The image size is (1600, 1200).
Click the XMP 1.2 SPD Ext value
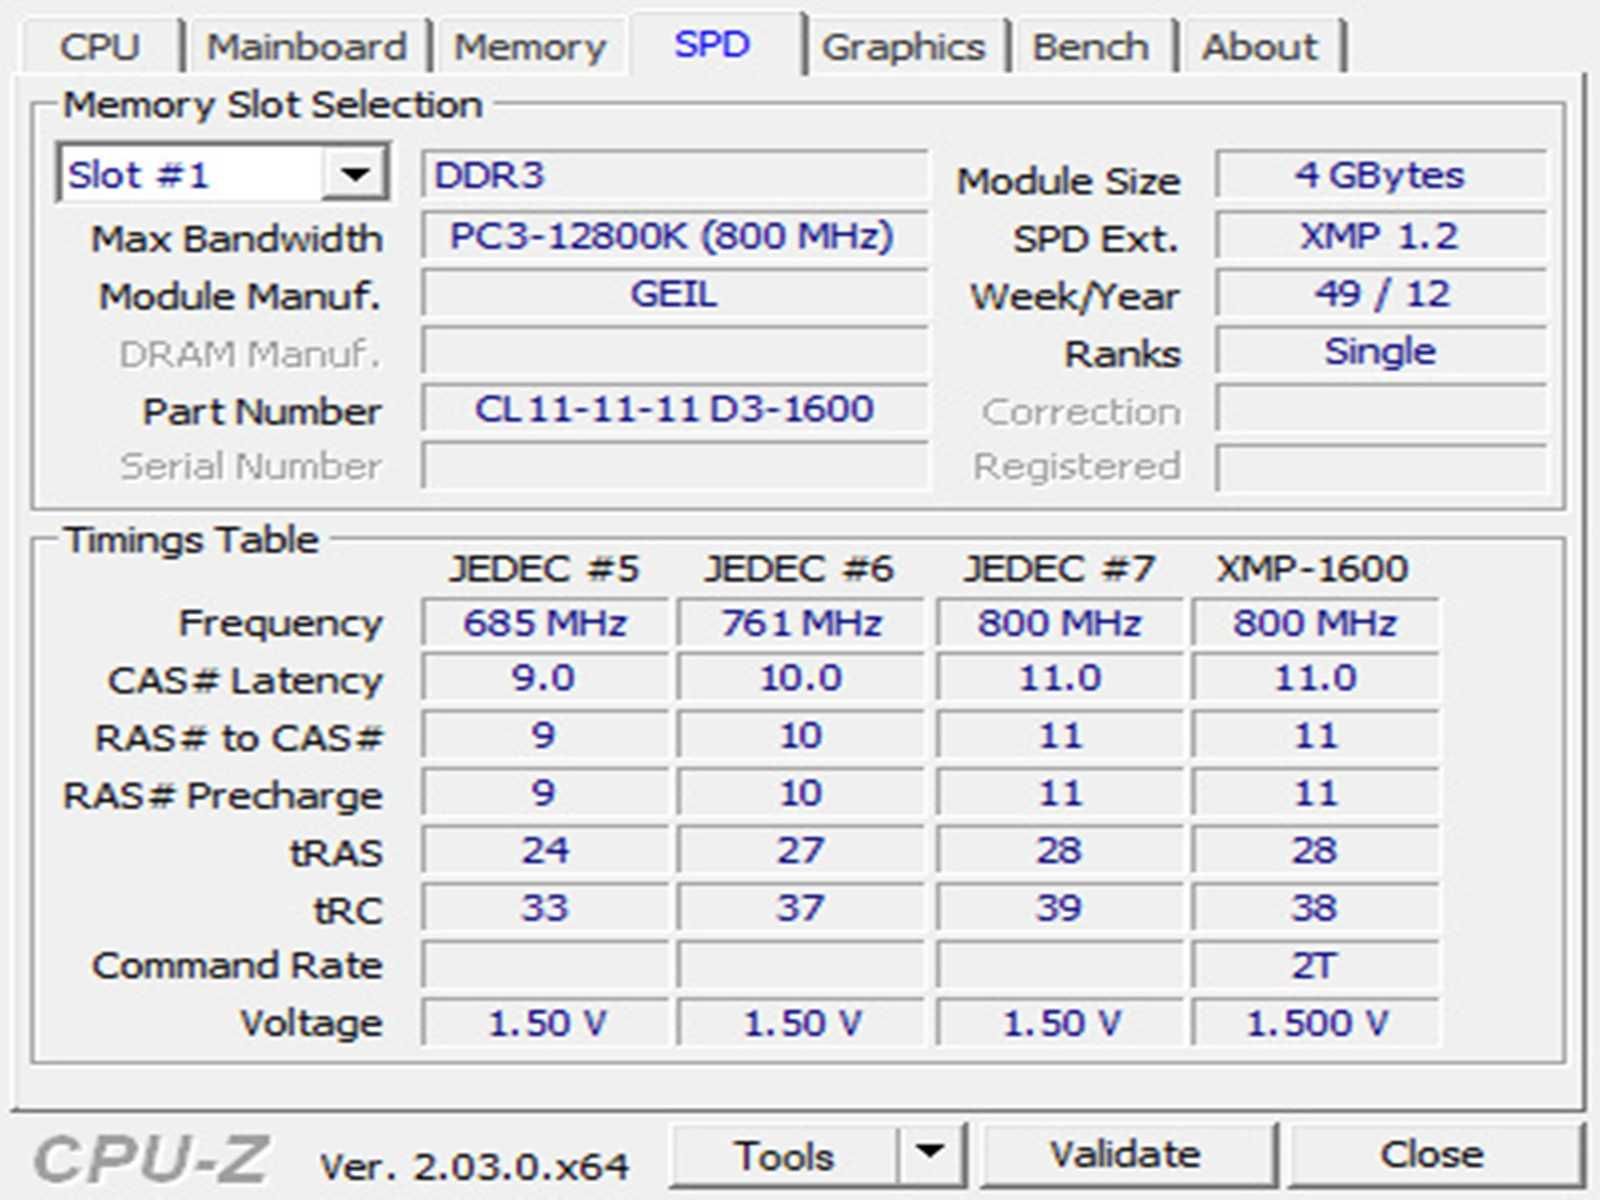tap(1381, 236)
